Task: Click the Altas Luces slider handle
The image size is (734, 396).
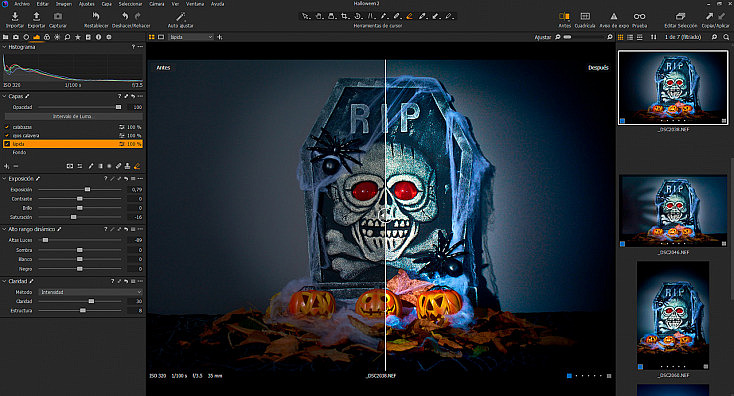Action: pyautogui.click(x=45, y=240)
